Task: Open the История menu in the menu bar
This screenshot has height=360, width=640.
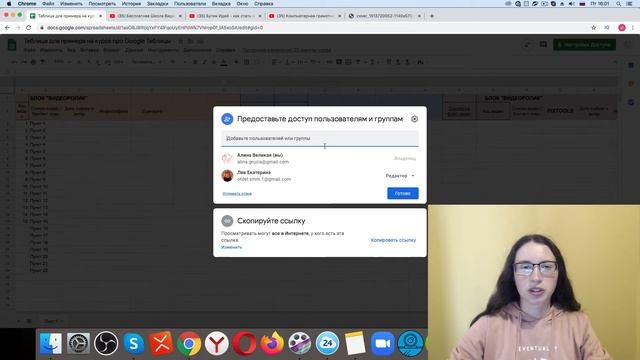Action: [x=131, y=4]
